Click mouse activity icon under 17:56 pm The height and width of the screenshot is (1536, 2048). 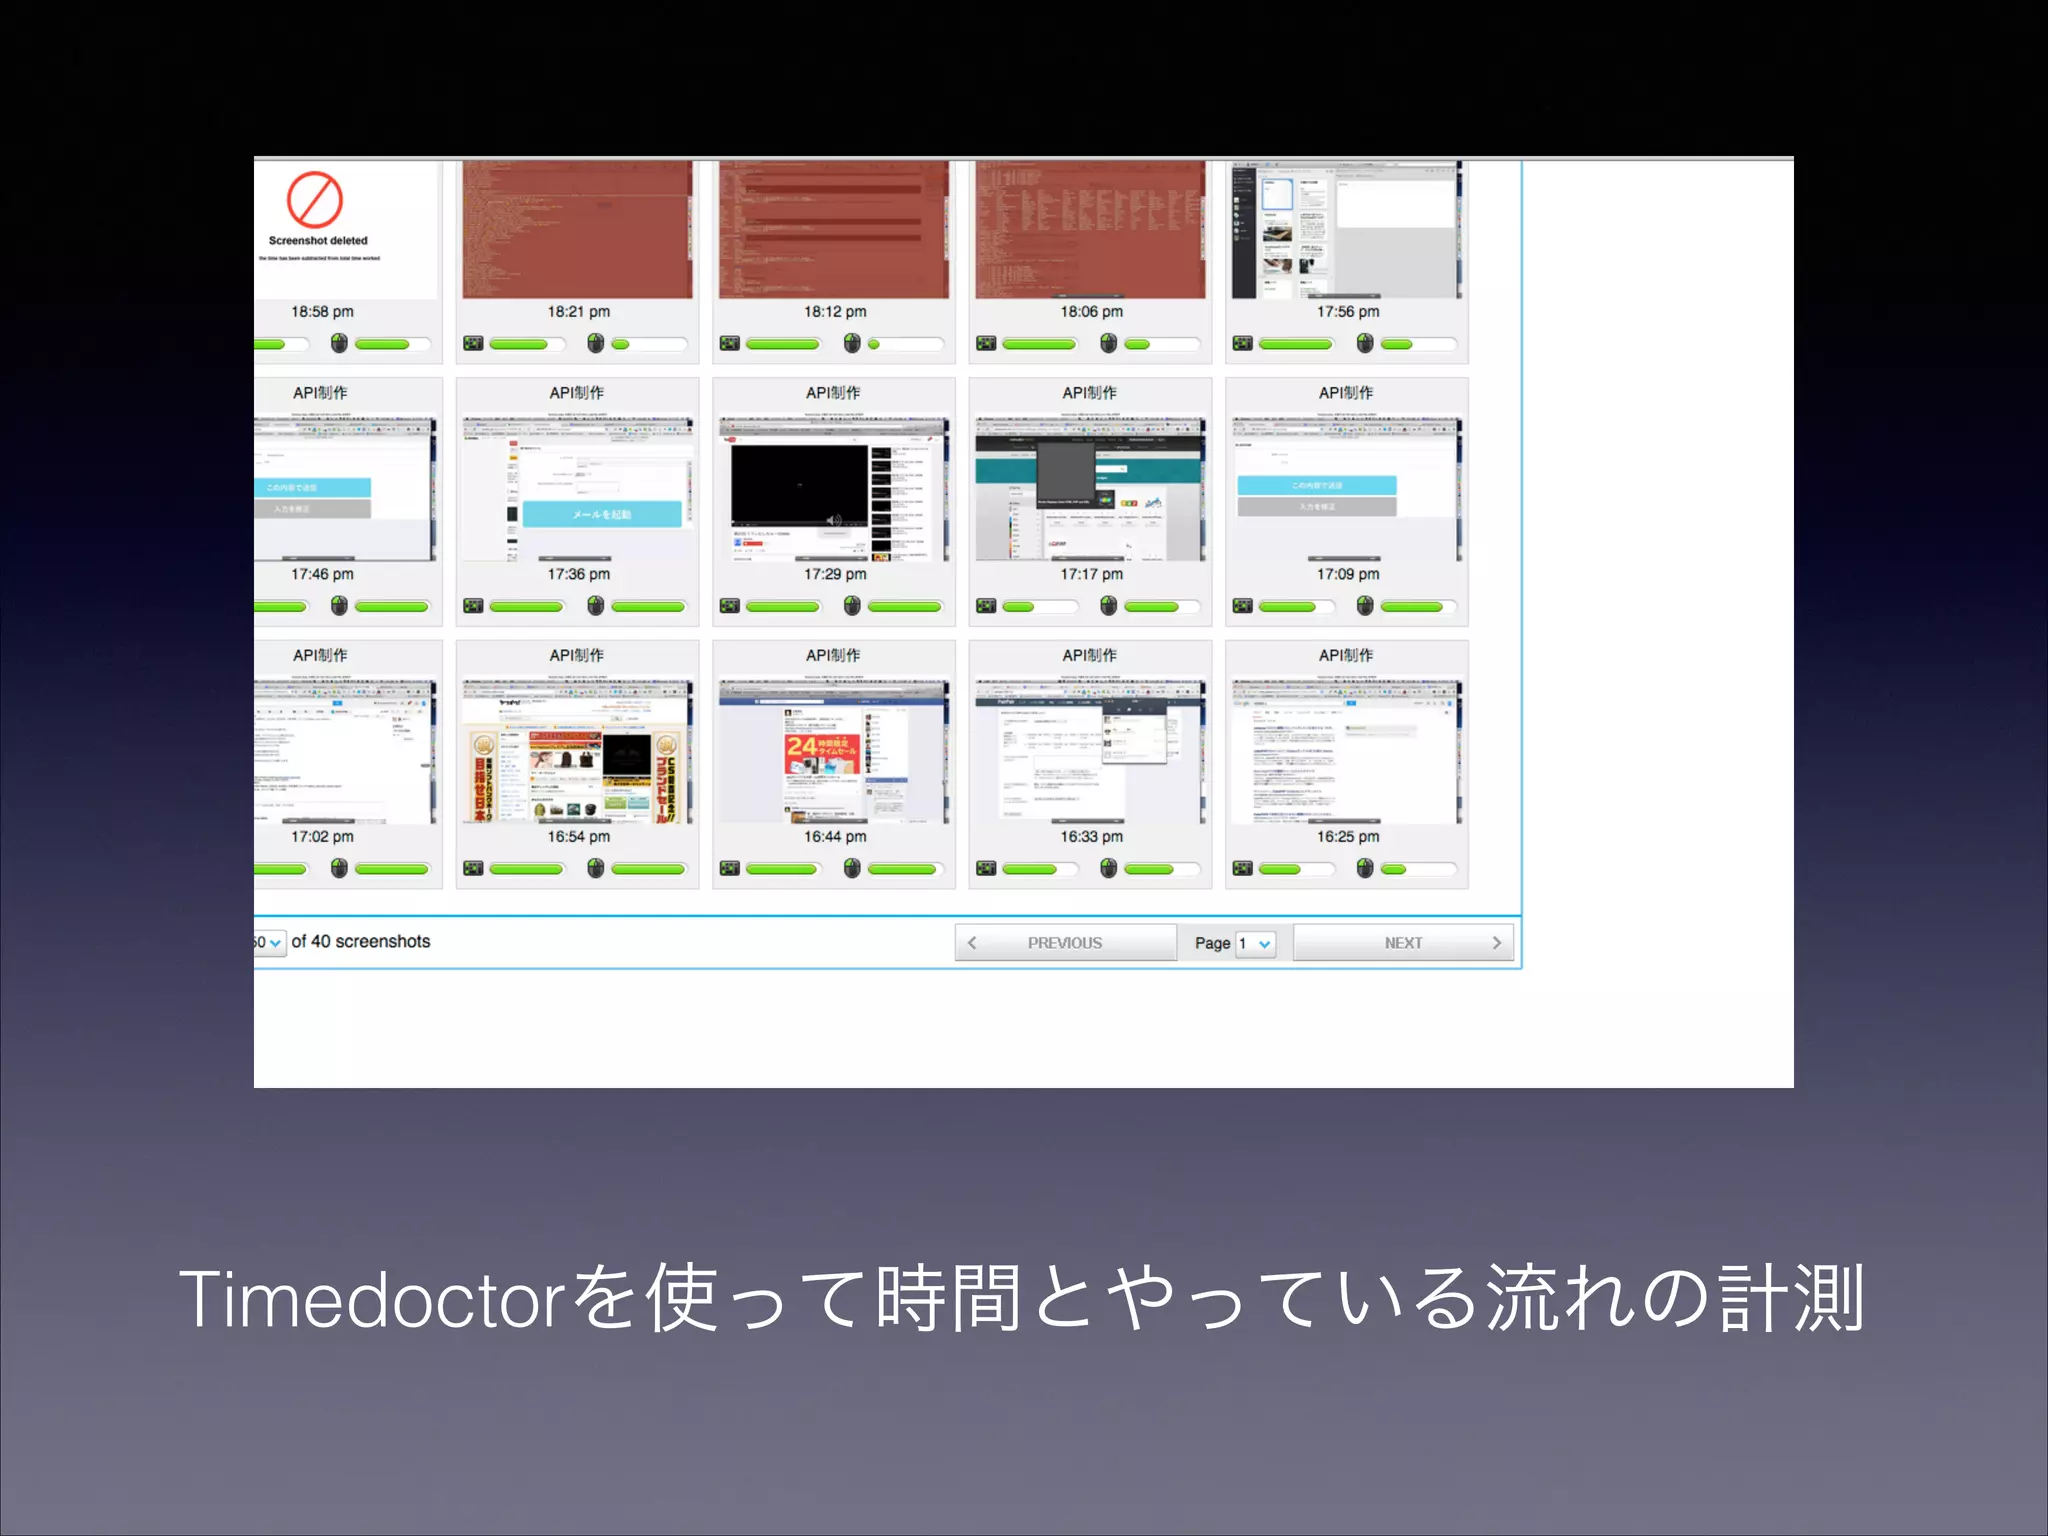click(x=1365, y=344)
